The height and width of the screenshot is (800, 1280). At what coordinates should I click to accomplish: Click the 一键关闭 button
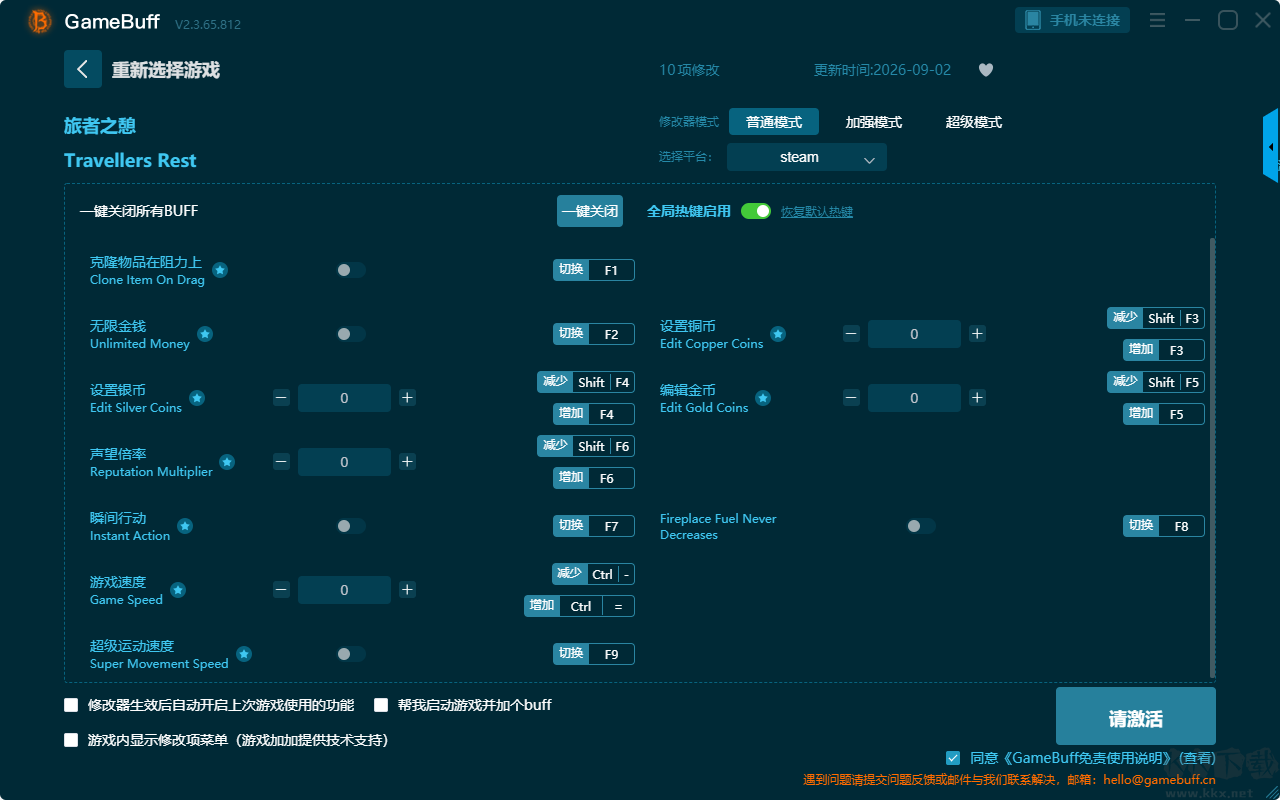pos(590,211)
